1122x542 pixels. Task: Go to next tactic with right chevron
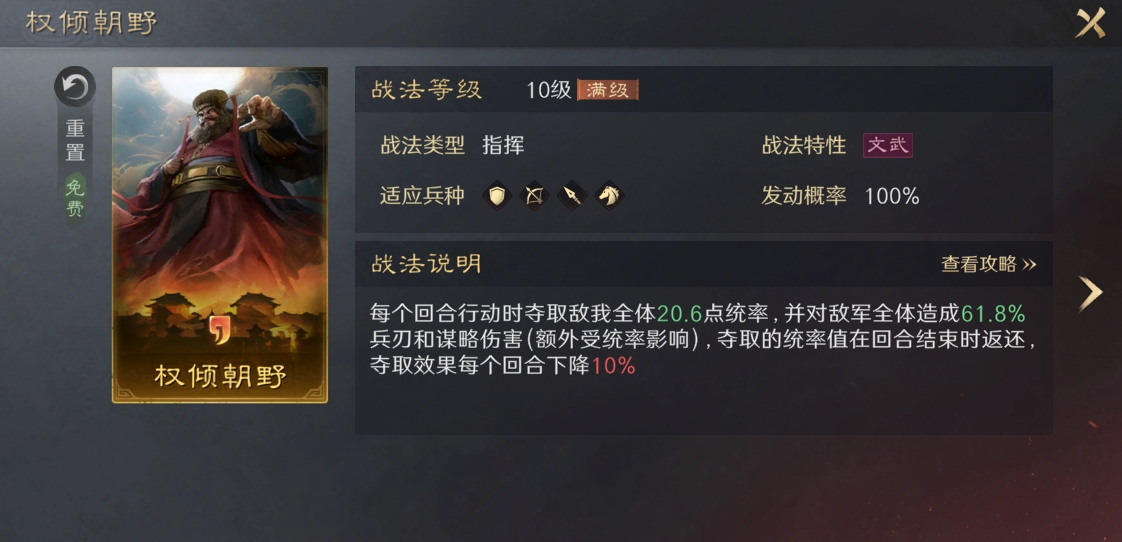point(1091,294)
